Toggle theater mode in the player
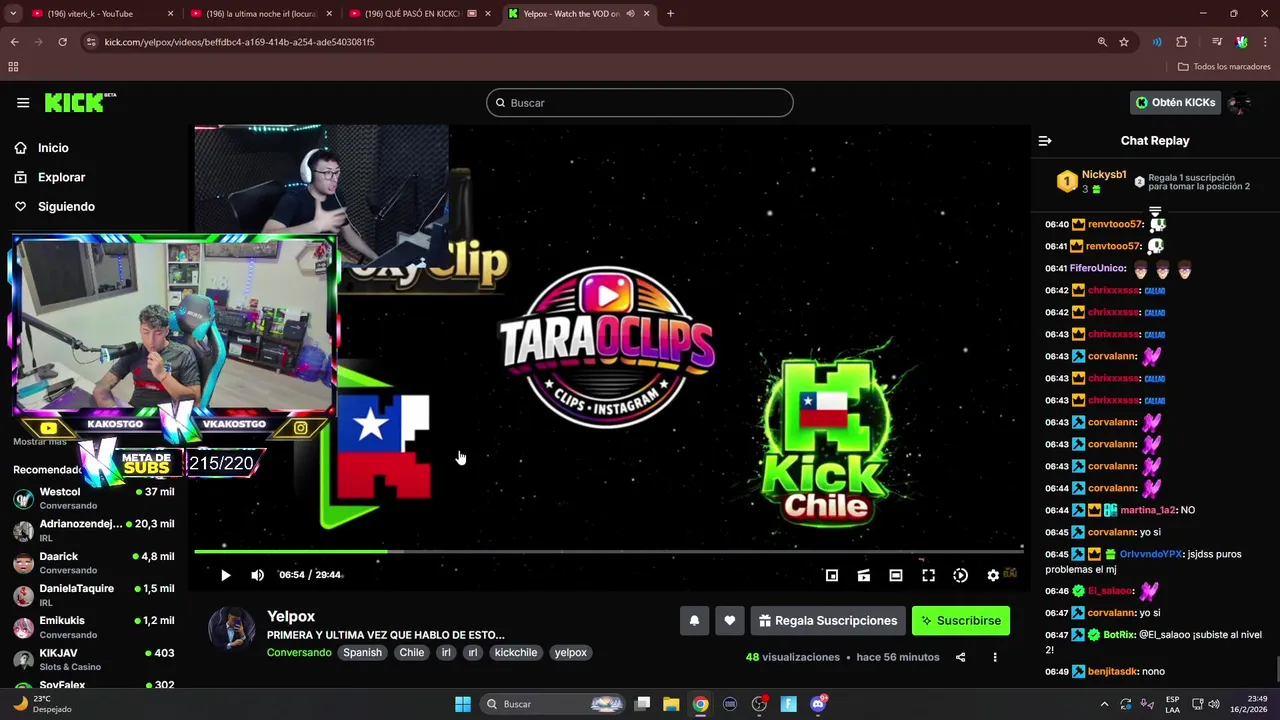The width and height of the screenshot is (1280, 720). point(896,575)
